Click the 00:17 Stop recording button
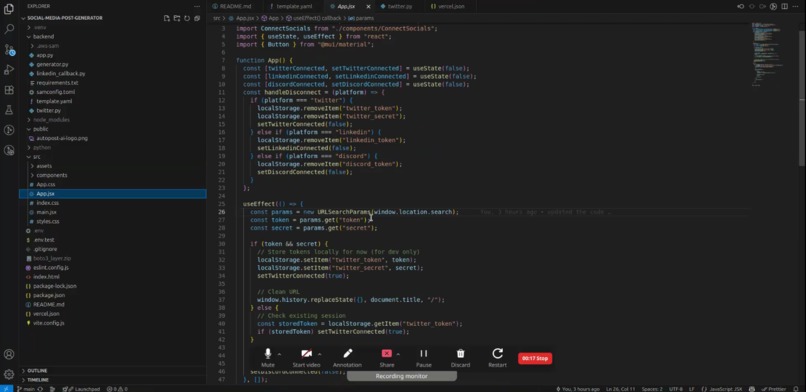The image size is (806, 392). [535, 358]
